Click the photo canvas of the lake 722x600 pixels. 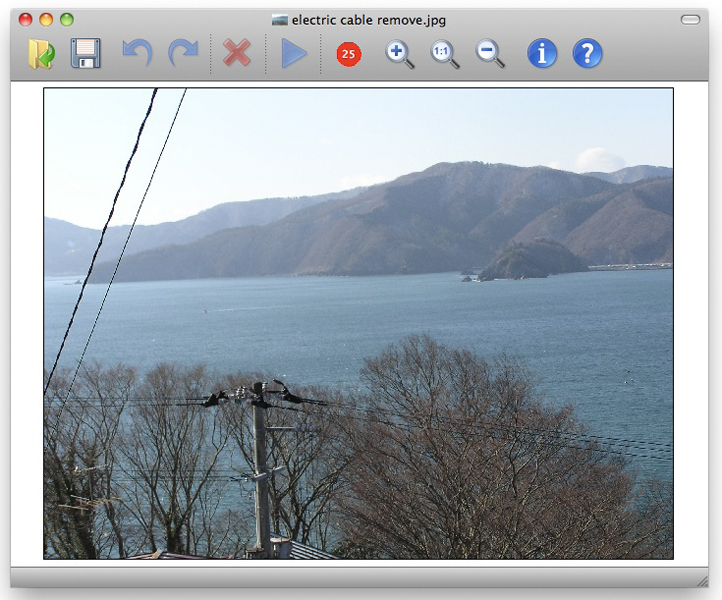[358, 323]
